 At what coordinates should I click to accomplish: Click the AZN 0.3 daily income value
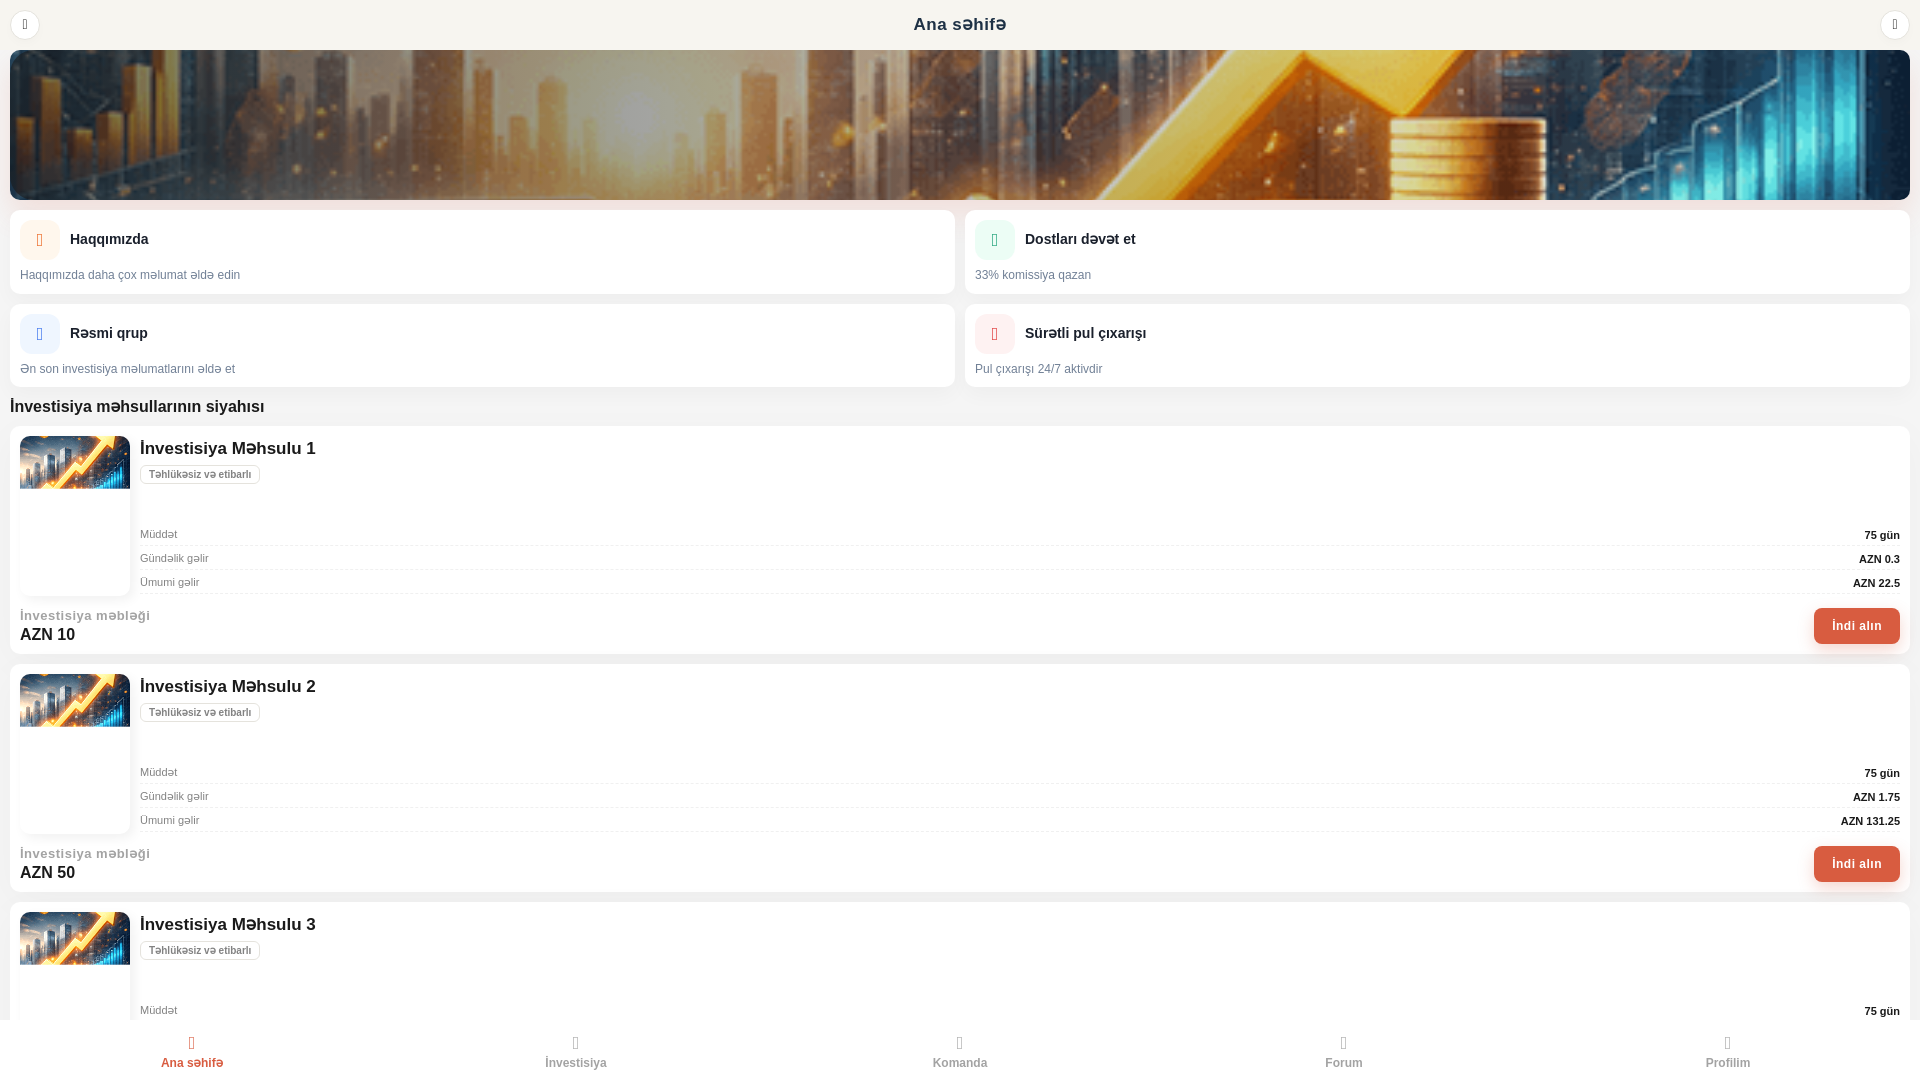click(1879, 559)
